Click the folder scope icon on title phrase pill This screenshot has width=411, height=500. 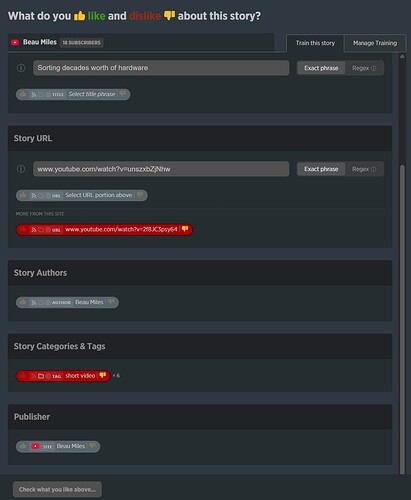coord(41,95)
